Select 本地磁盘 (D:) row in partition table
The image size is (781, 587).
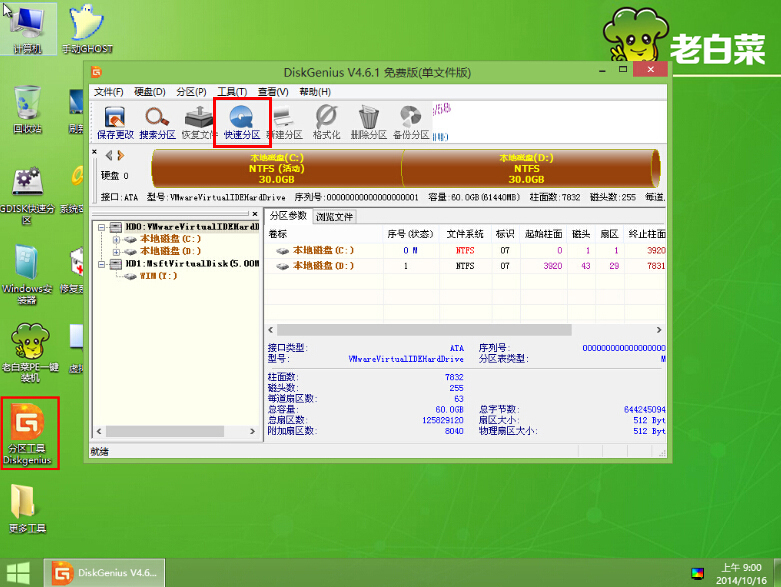click(466, 266)
